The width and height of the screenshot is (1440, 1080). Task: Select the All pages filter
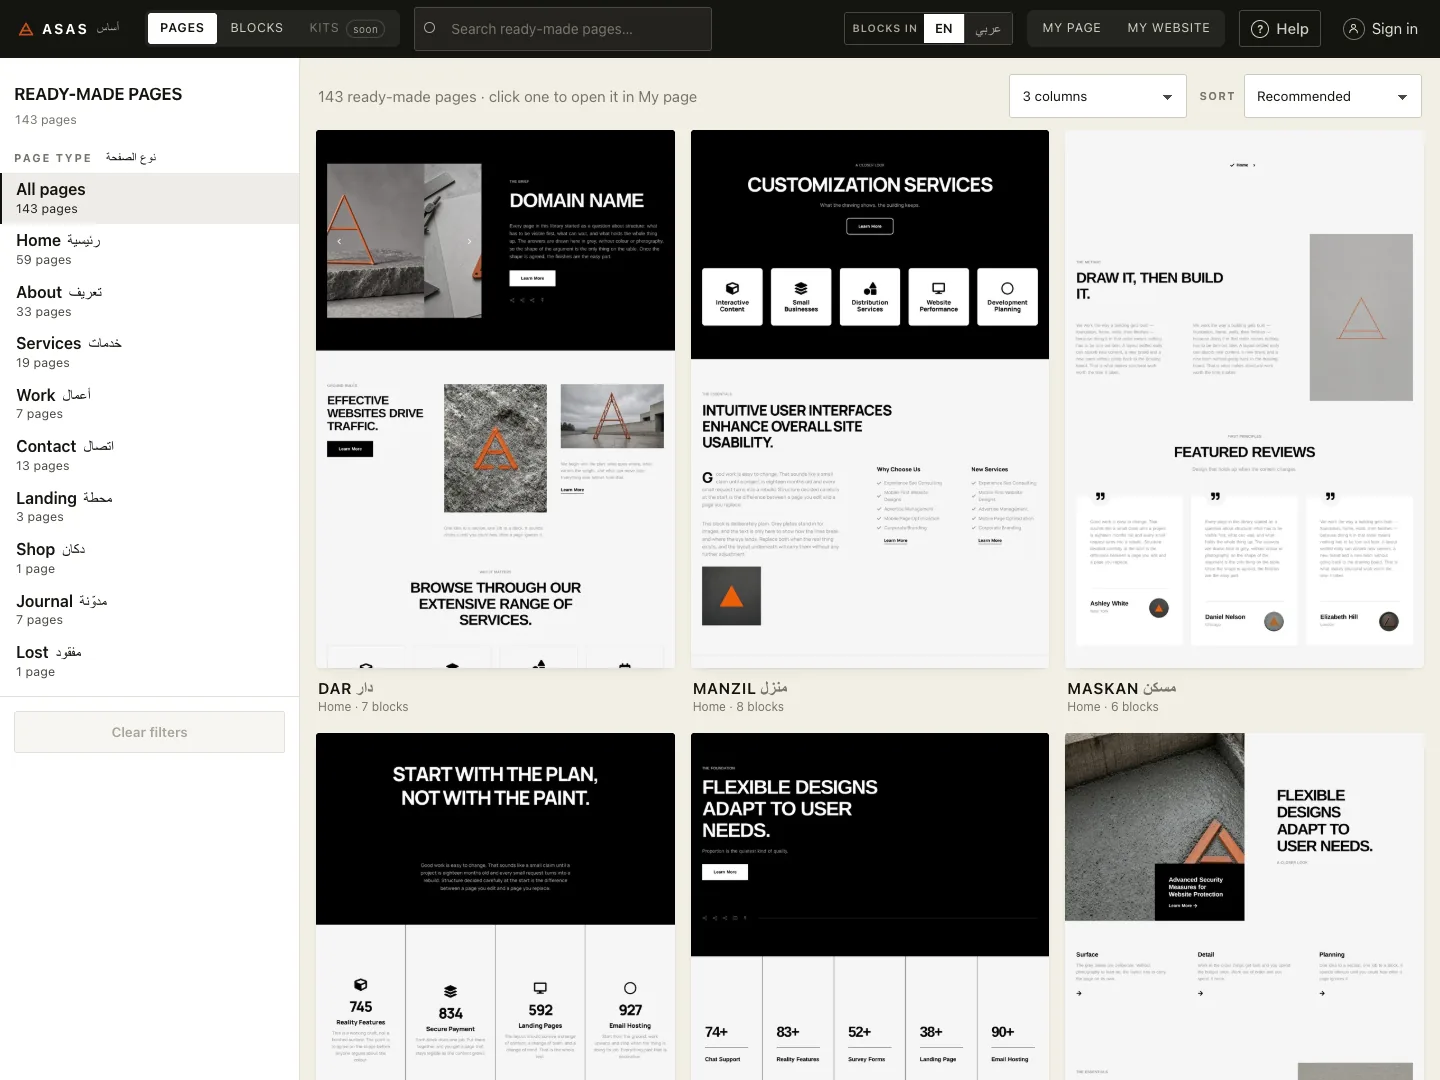149,198
